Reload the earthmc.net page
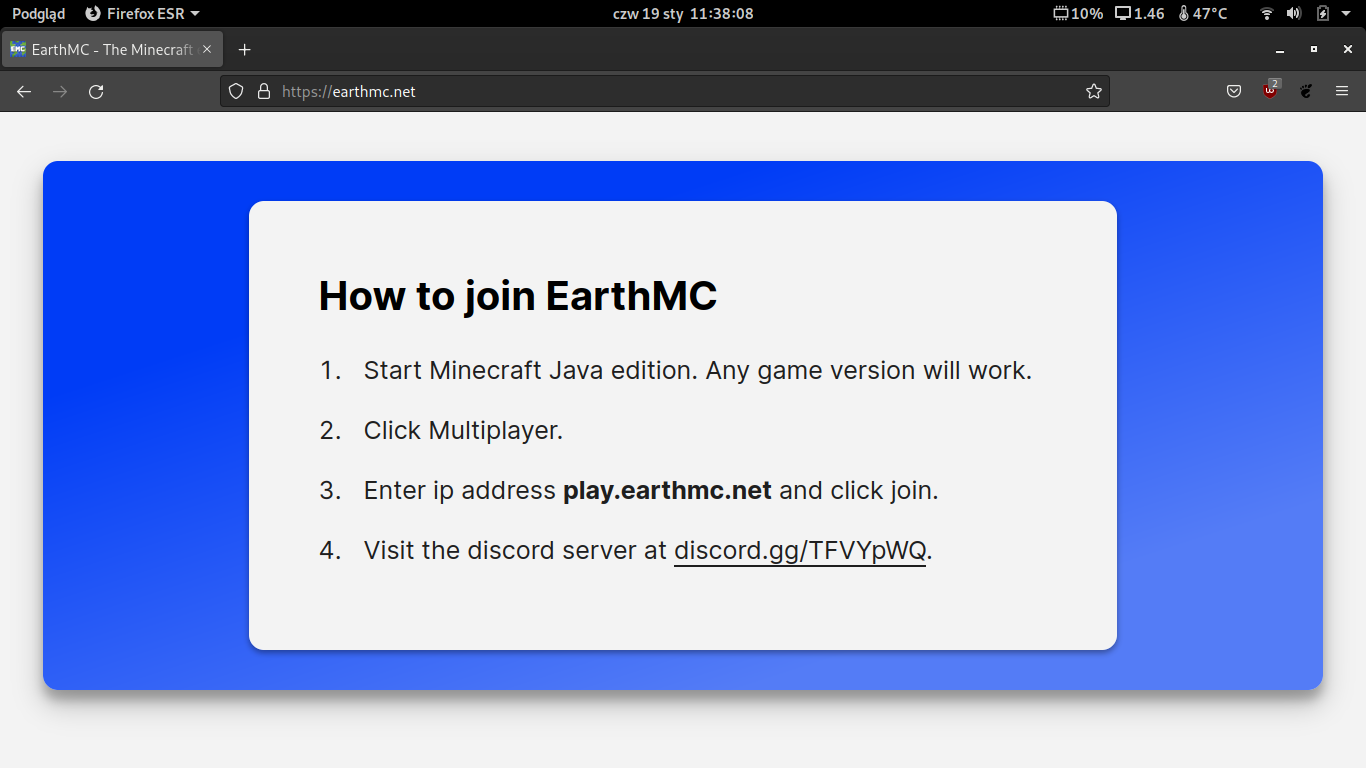The width and height of the screenshot is (1366, 768). coord(96,91)
